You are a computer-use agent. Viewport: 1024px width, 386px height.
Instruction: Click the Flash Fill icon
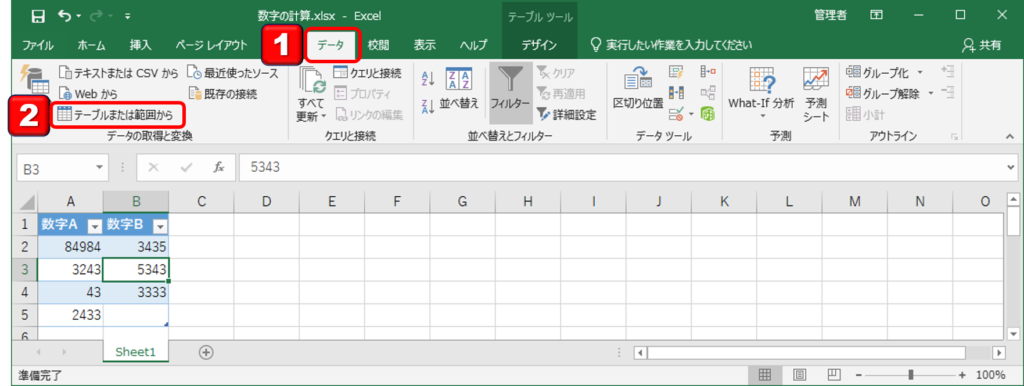(x=676, y=71)
